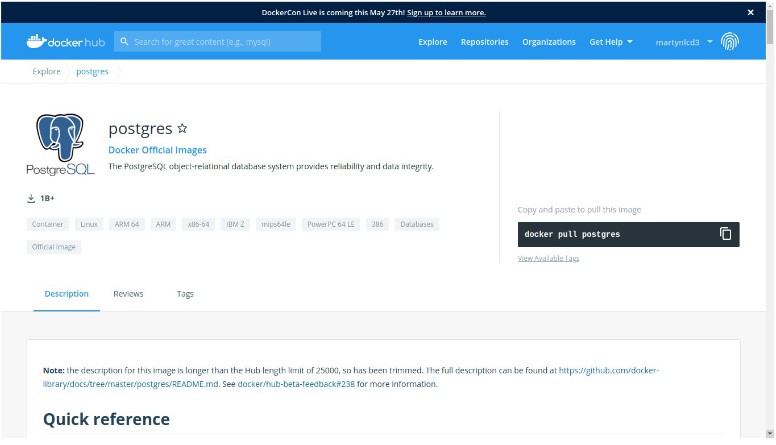
Task: Star the postgres repository
Action: tap(182, 128)
